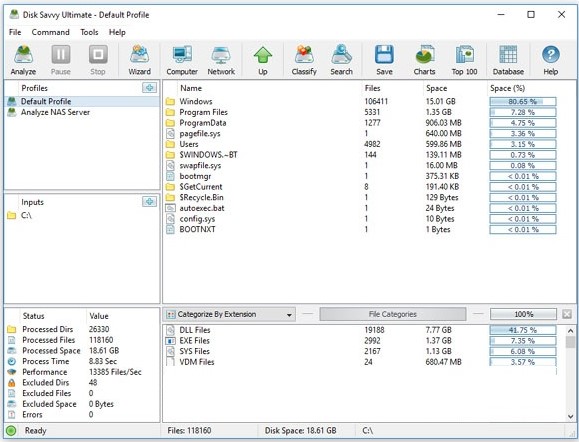
Task: Click the File Categories button
Action: (393, 314)
